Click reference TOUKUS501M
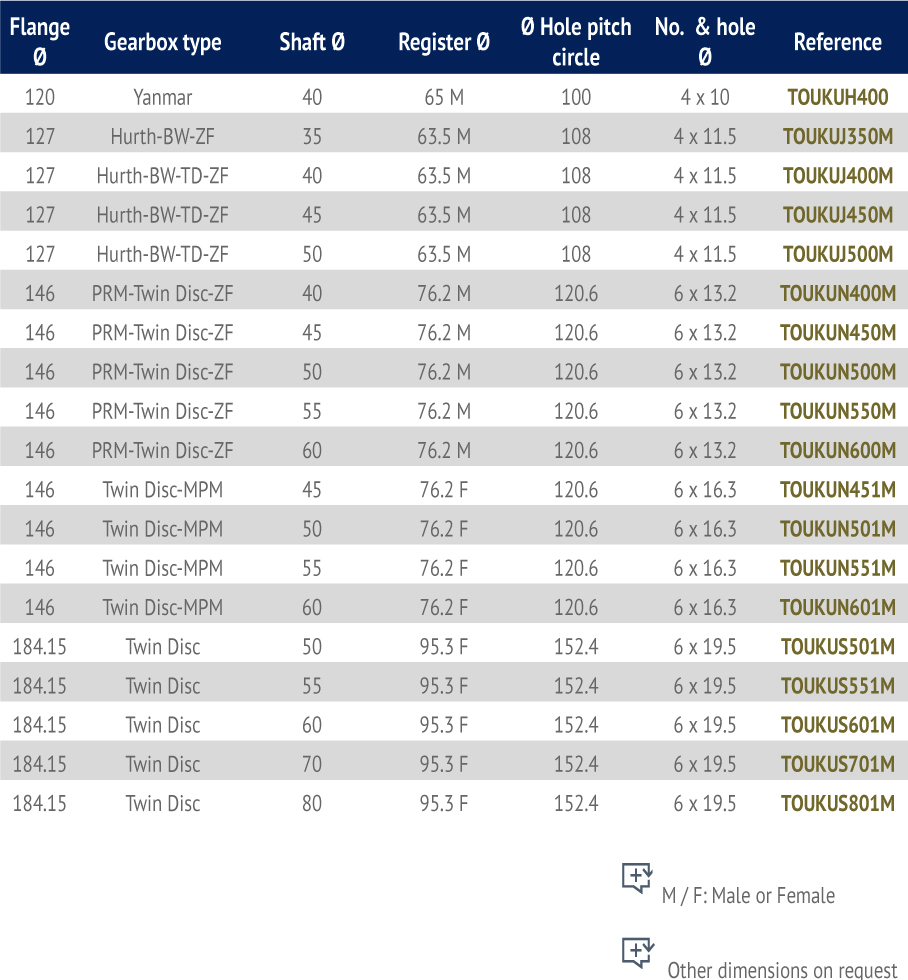The image size is (908, 980). 837,647
